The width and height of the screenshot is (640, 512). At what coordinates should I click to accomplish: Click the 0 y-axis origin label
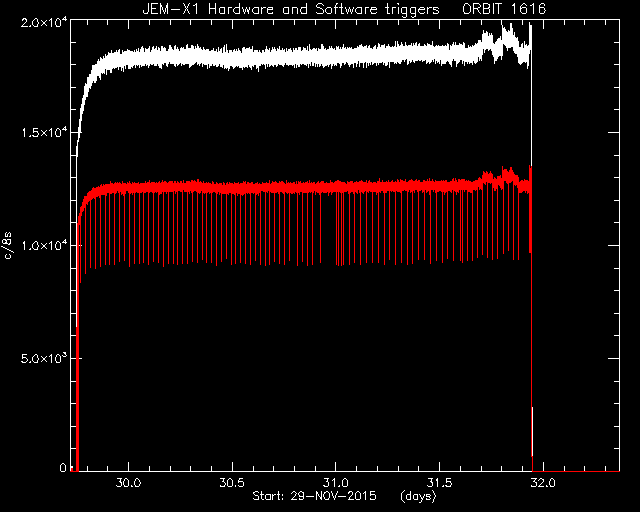click(x=62, y=467)
